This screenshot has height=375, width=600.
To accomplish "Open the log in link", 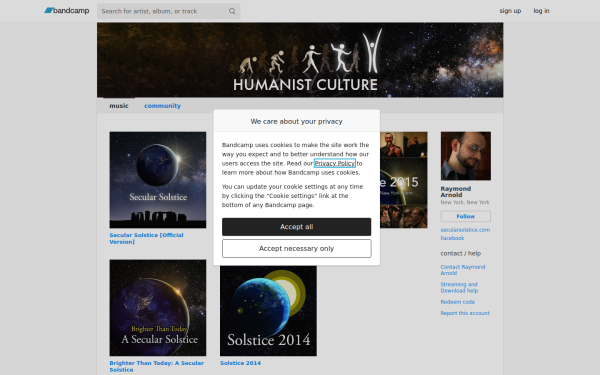I will point(541,11).
